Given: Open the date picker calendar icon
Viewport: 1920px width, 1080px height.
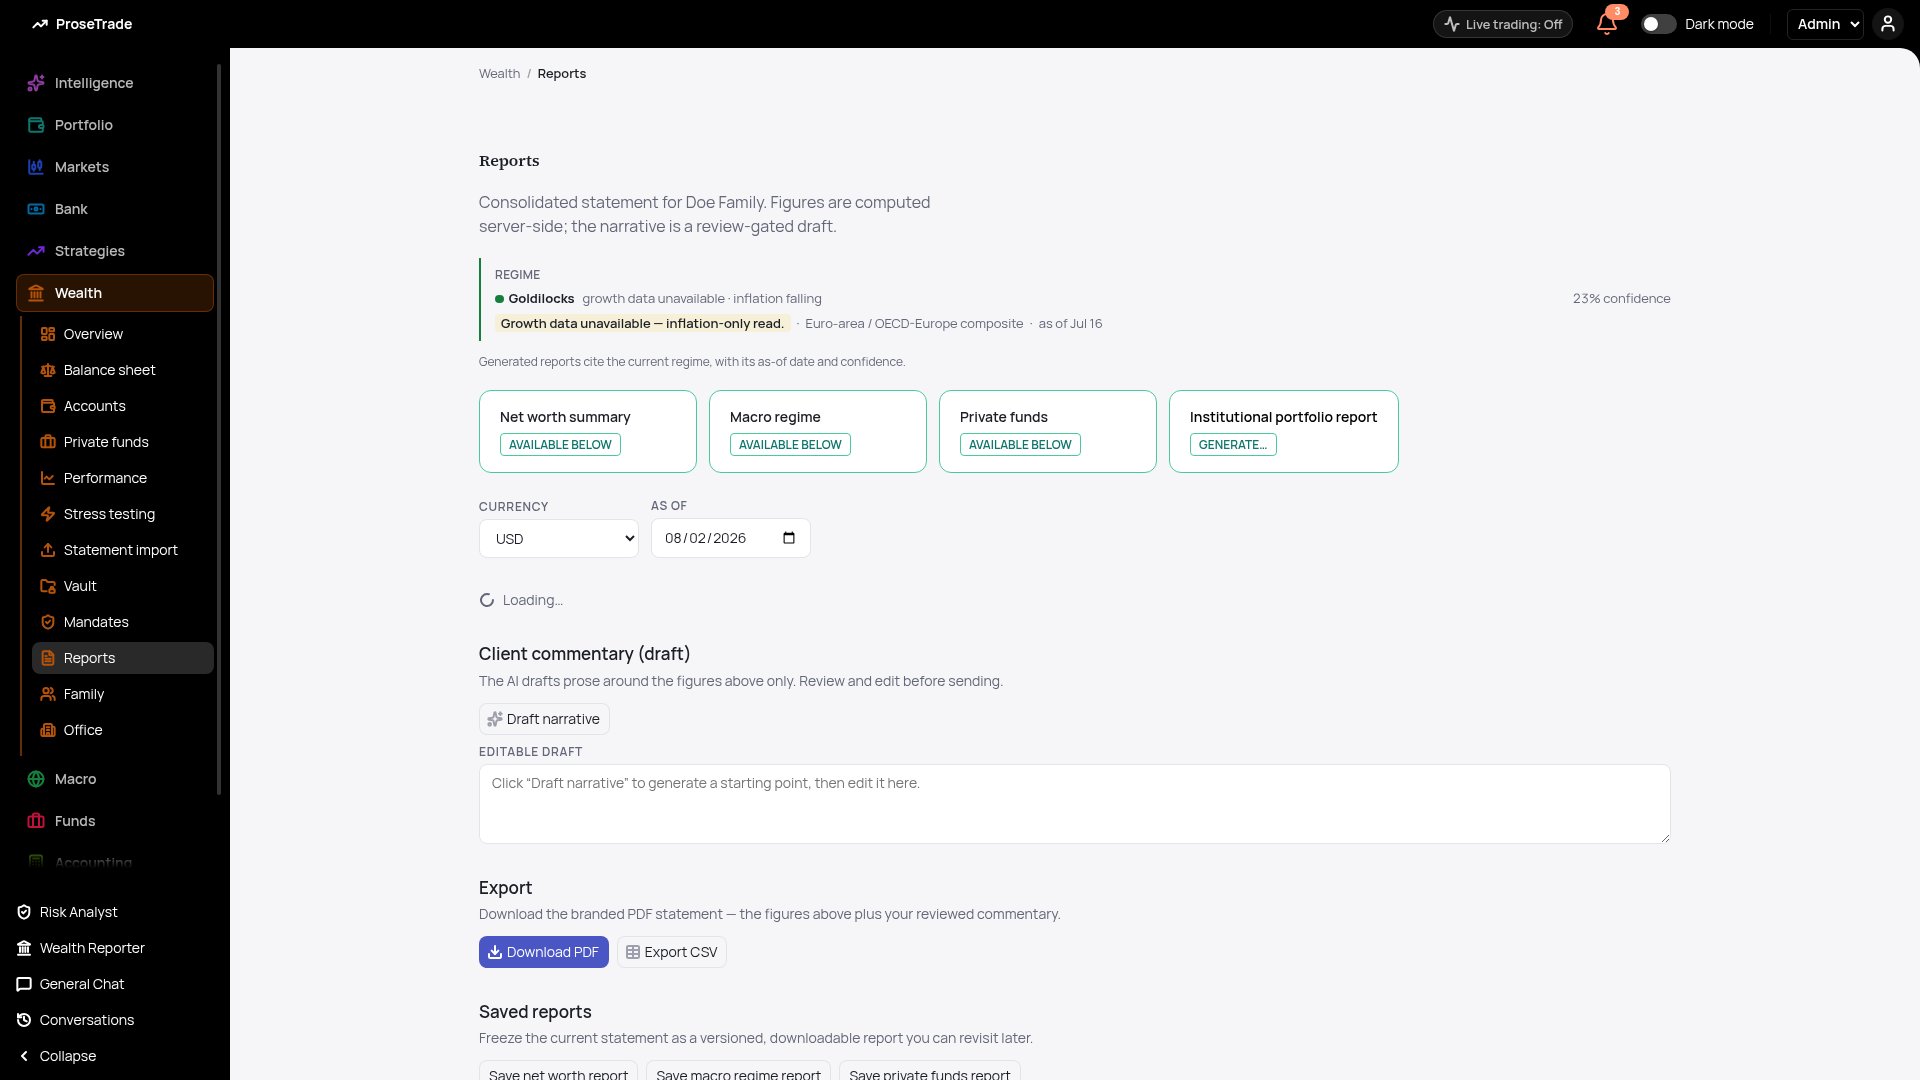Looking at the screenshot, I should coord(789,538).
